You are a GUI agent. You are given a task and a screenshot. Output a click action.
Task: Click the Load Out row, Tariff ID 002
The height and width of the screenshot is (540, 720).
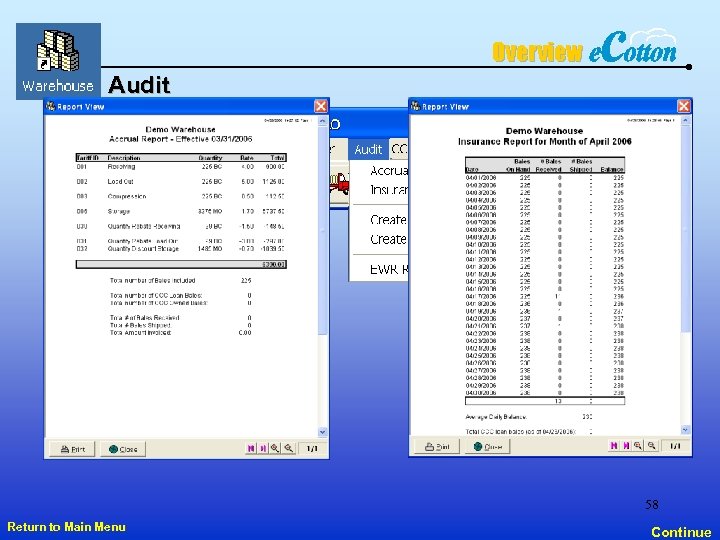[x=180, y=181]
